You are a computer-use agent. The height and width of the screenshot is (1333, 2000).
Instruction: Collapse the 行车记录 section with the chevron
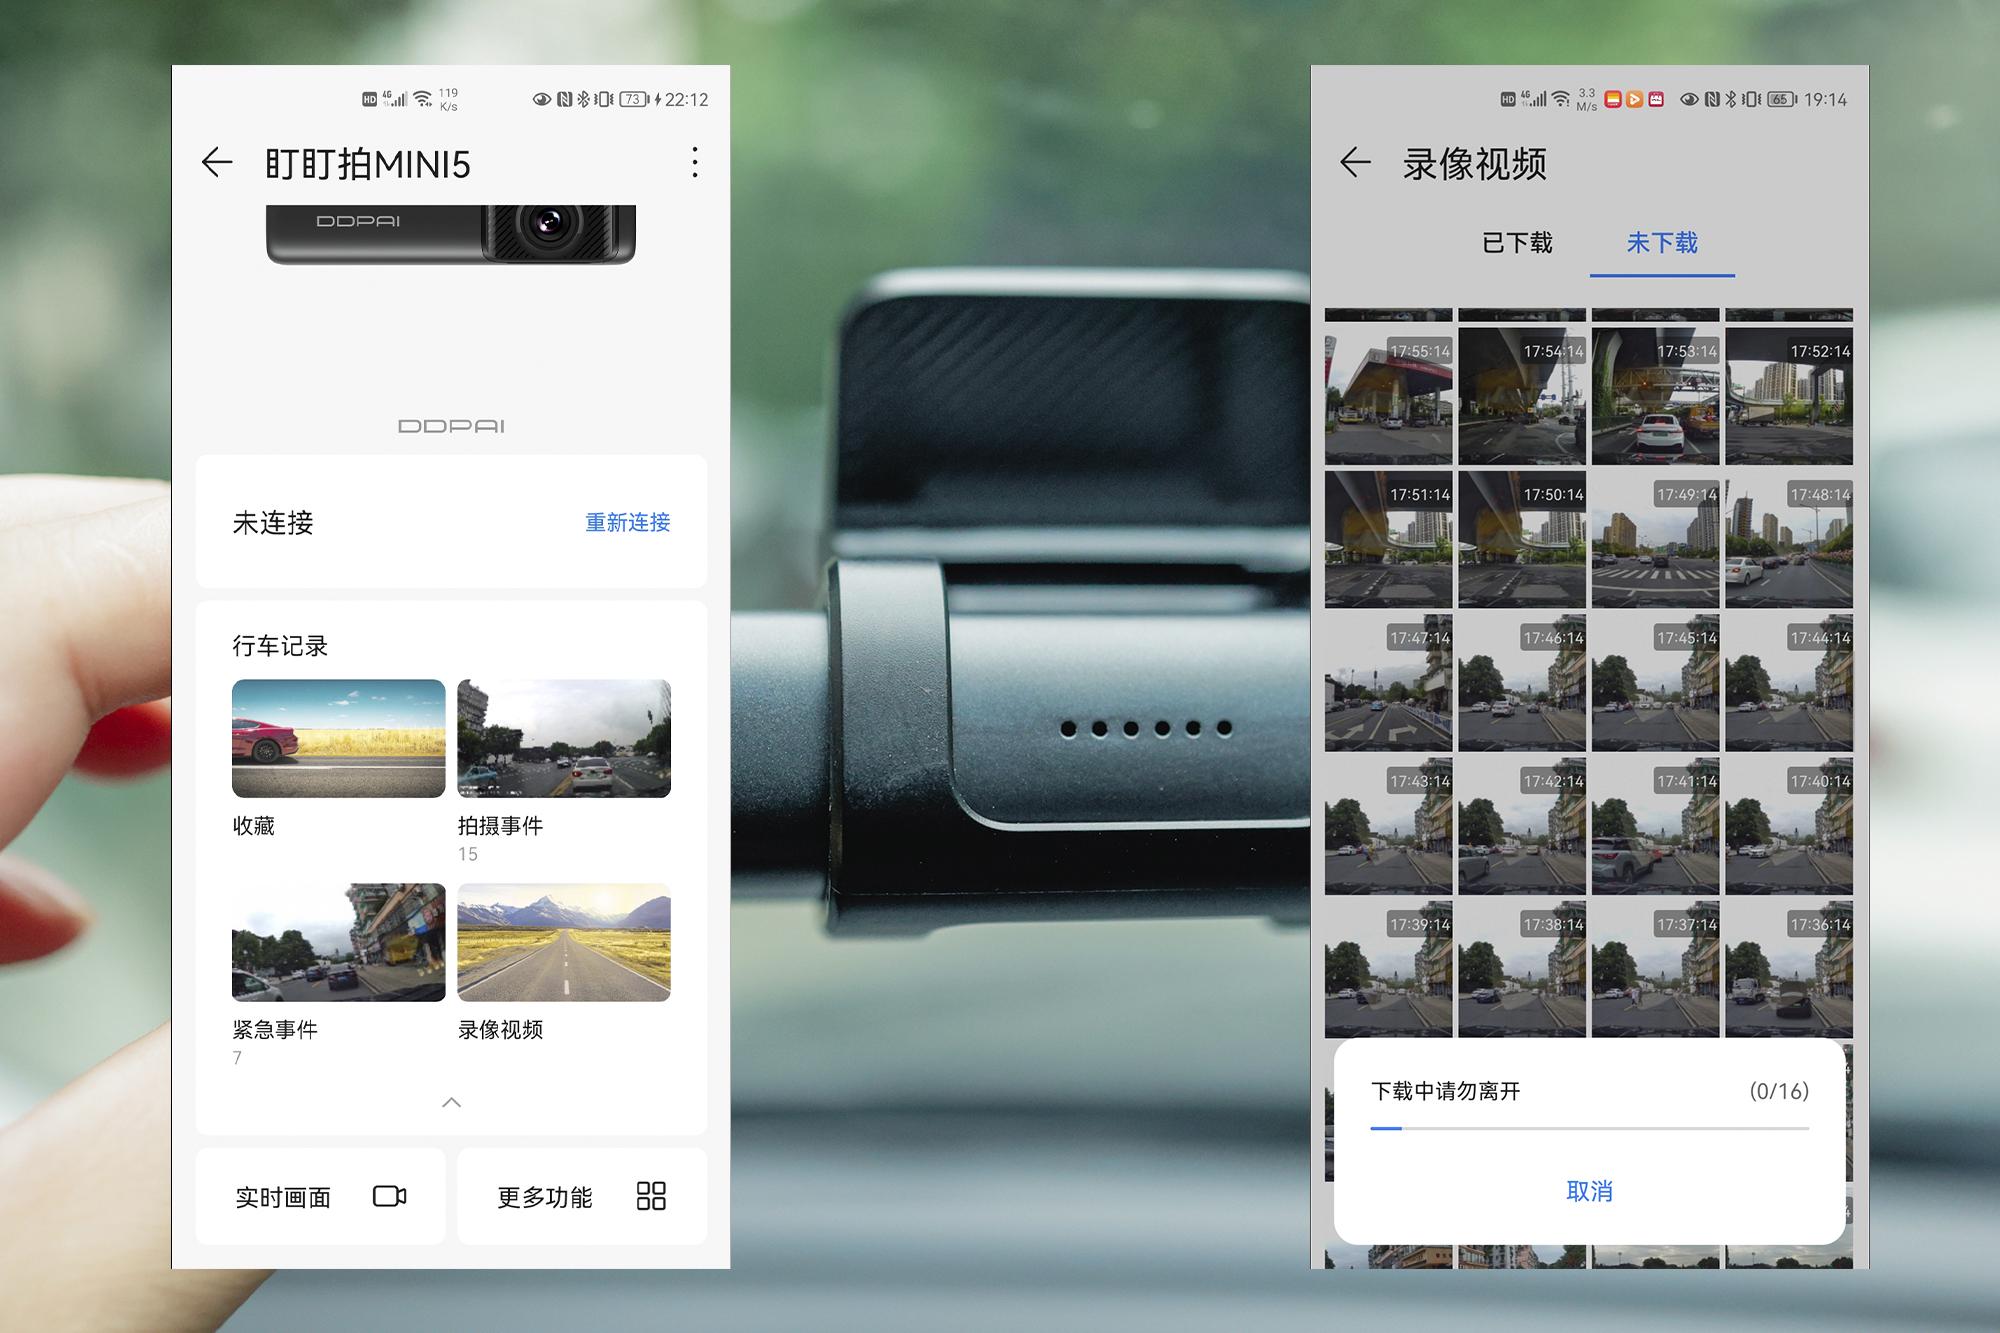coord(451,1103)
